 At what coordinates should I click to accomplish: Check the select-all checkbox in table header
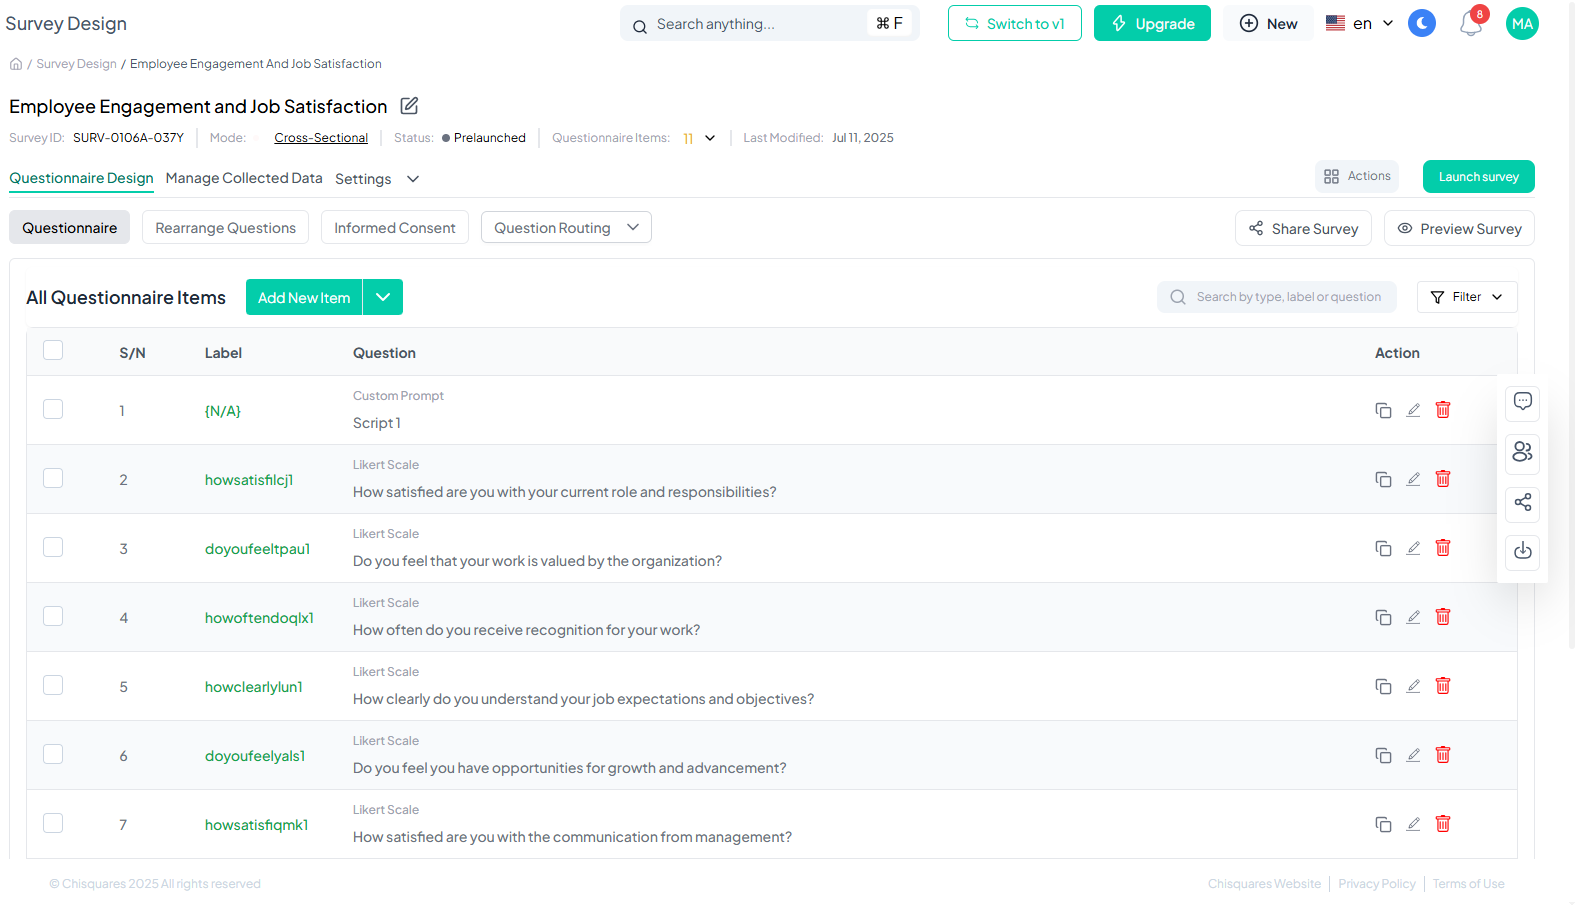coord(53,351)
